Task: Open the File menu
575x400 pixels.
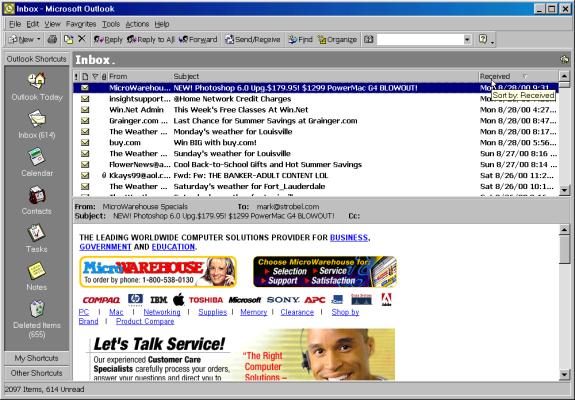Action: coord(15,24)
